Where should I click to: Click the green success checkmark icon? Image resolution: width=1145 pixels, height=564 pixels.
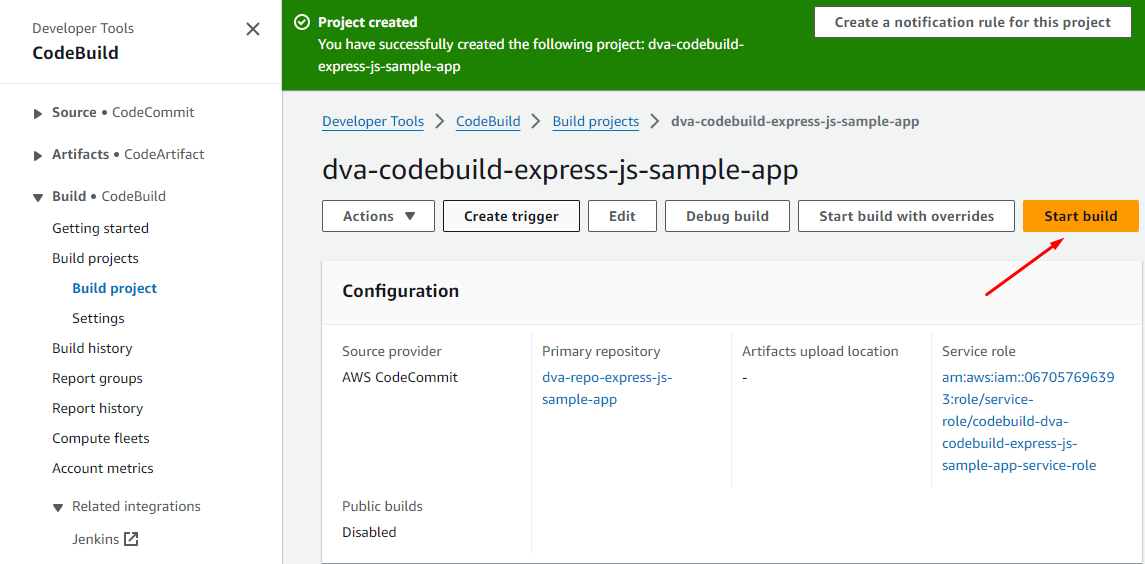(302, 22)
